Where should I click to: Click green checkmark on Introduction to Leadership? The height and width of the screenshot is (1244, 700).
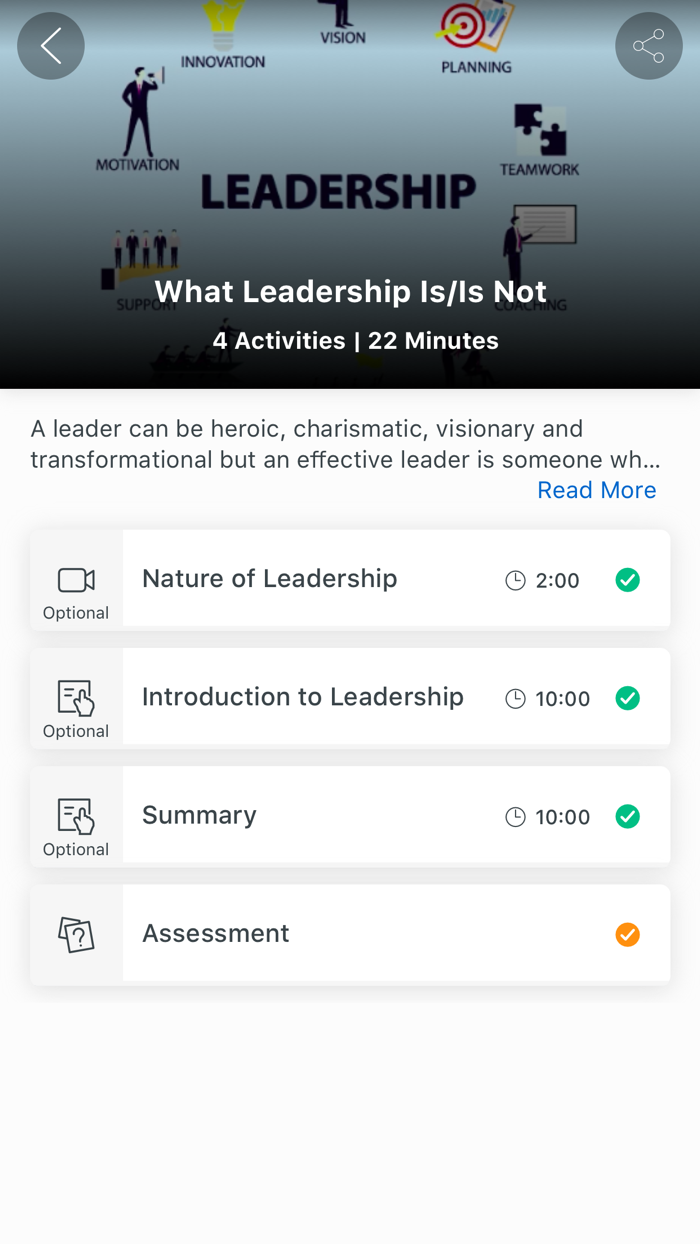click(x=627, y=698)
